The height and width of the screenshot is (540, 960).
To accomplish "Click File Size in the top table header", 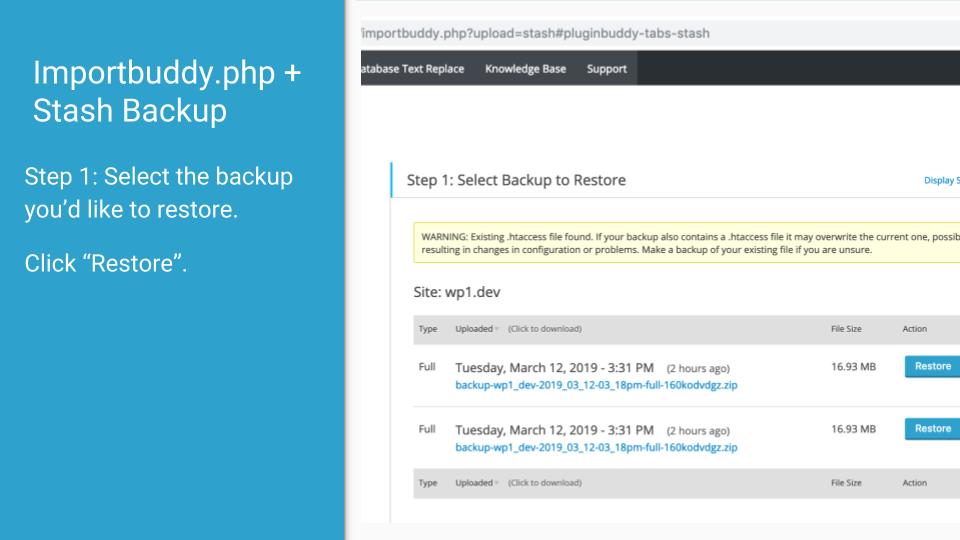I will (x=846, y=329).
